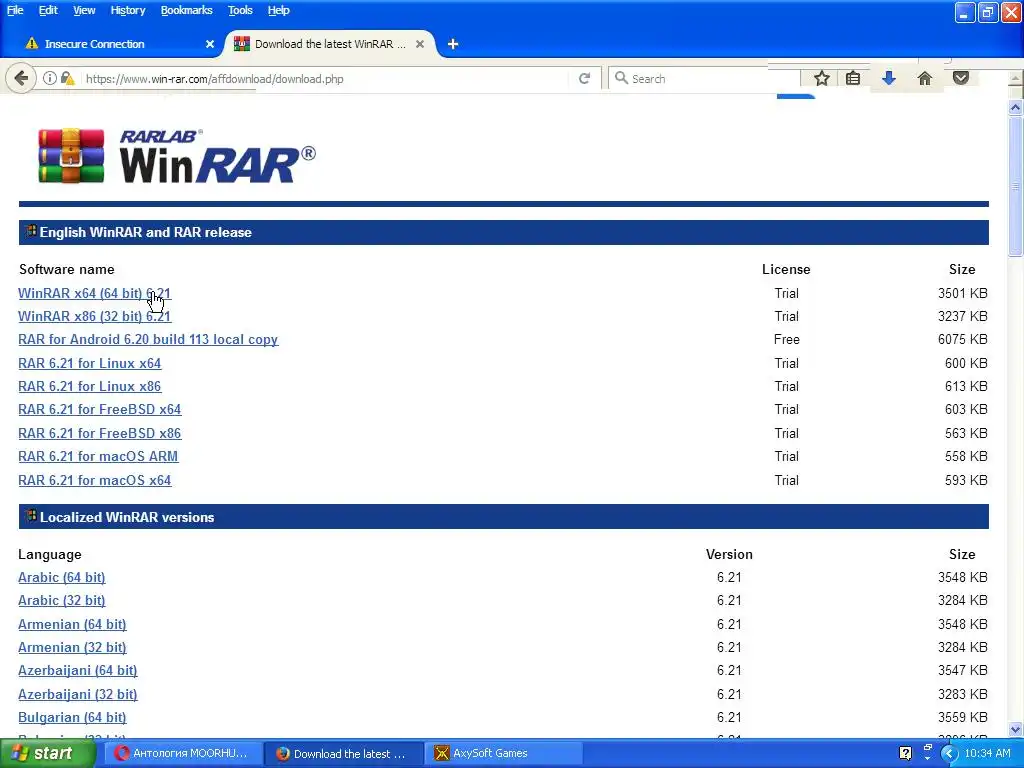Close the Download the latest WinRAR tab
The image size is (1024, 768).
(420, 44)
